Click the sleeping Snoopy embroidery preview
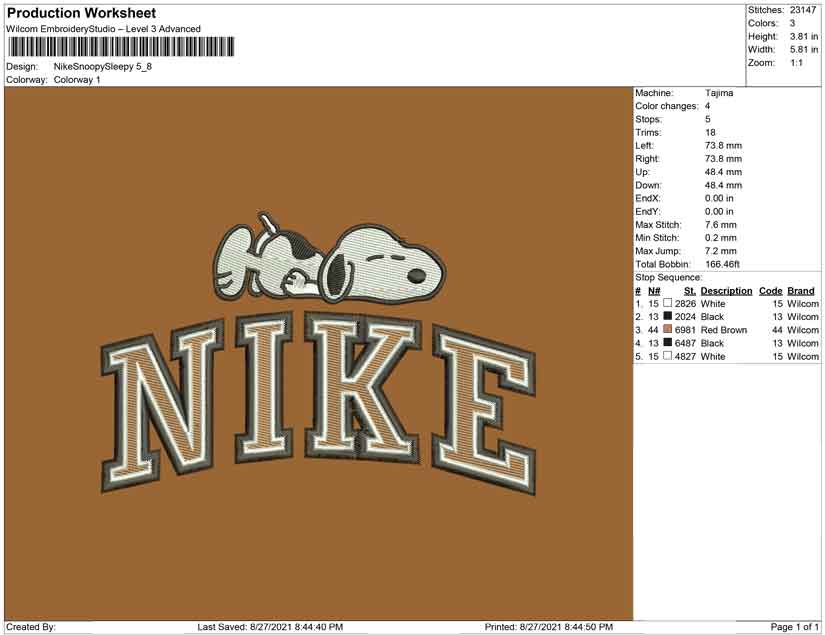This screenshot has height=635, width=825. pyautogui.click(x=330, y=258)
